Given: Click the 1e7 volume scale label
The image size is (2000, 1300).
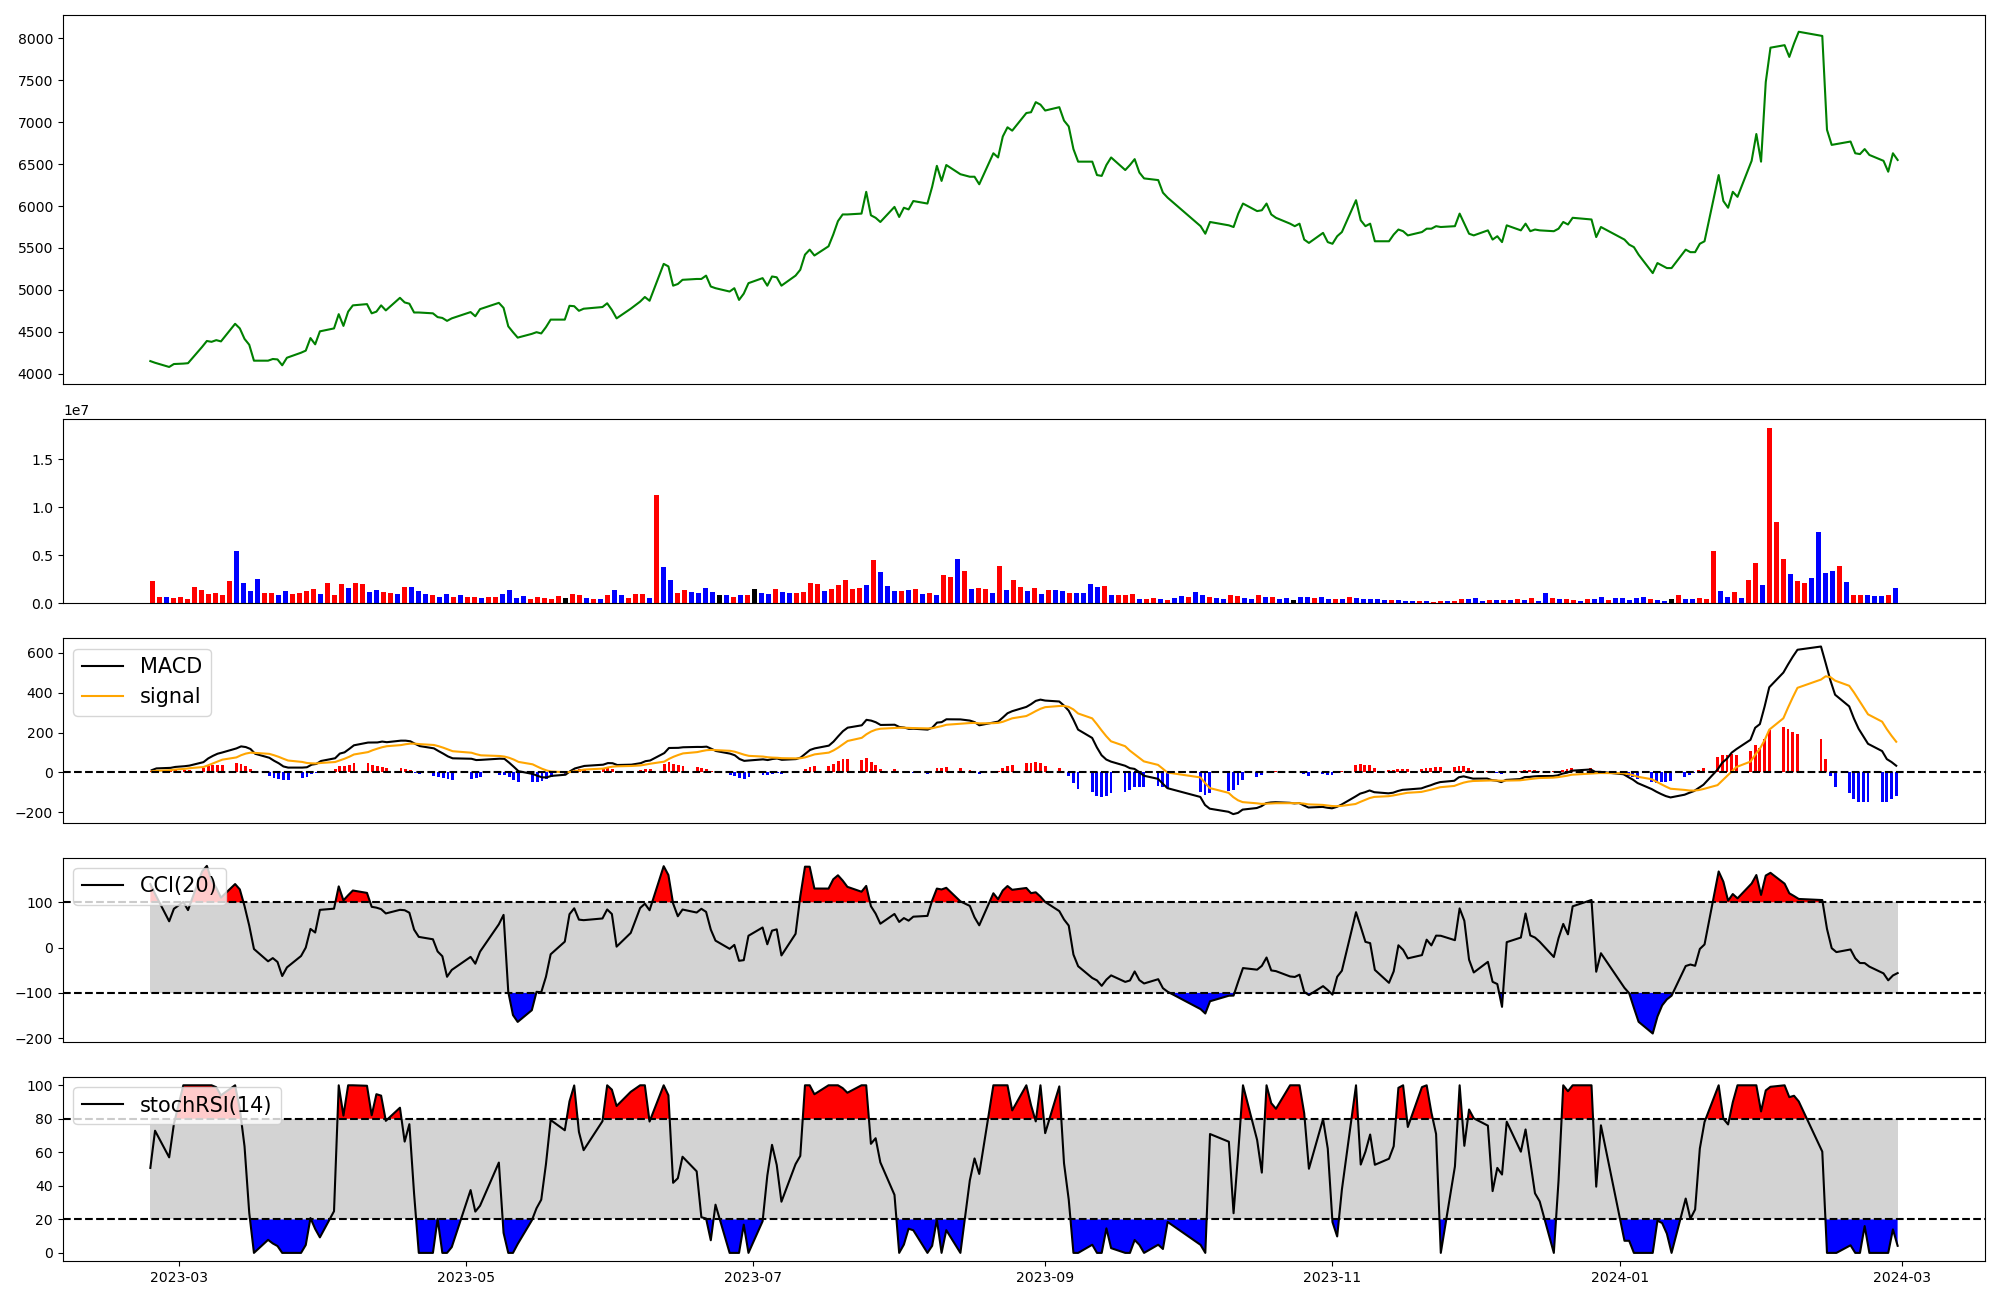Looking at the screenshot, I should pyautogui.click(x=77, y=410).
